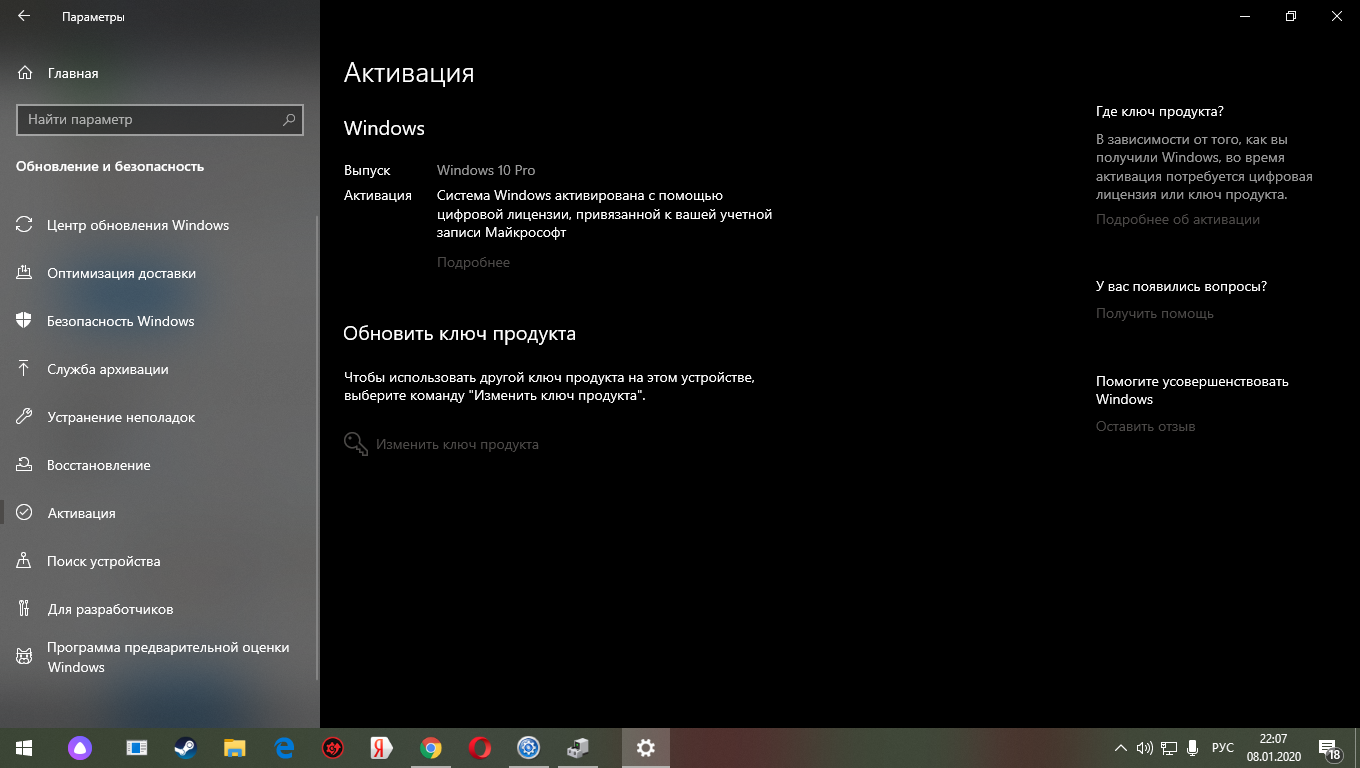Image resolution: width=1360 pixels, height=768 pixels.
Task: Open the Windows Start menu
Action: [24, 748]
